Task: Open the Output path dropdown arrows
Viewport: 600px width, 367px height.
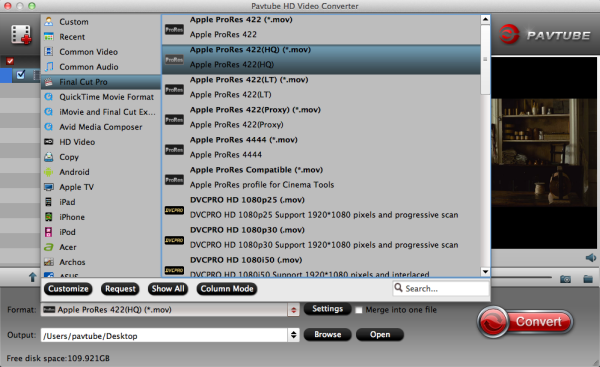Action: (x=293, y=335)
